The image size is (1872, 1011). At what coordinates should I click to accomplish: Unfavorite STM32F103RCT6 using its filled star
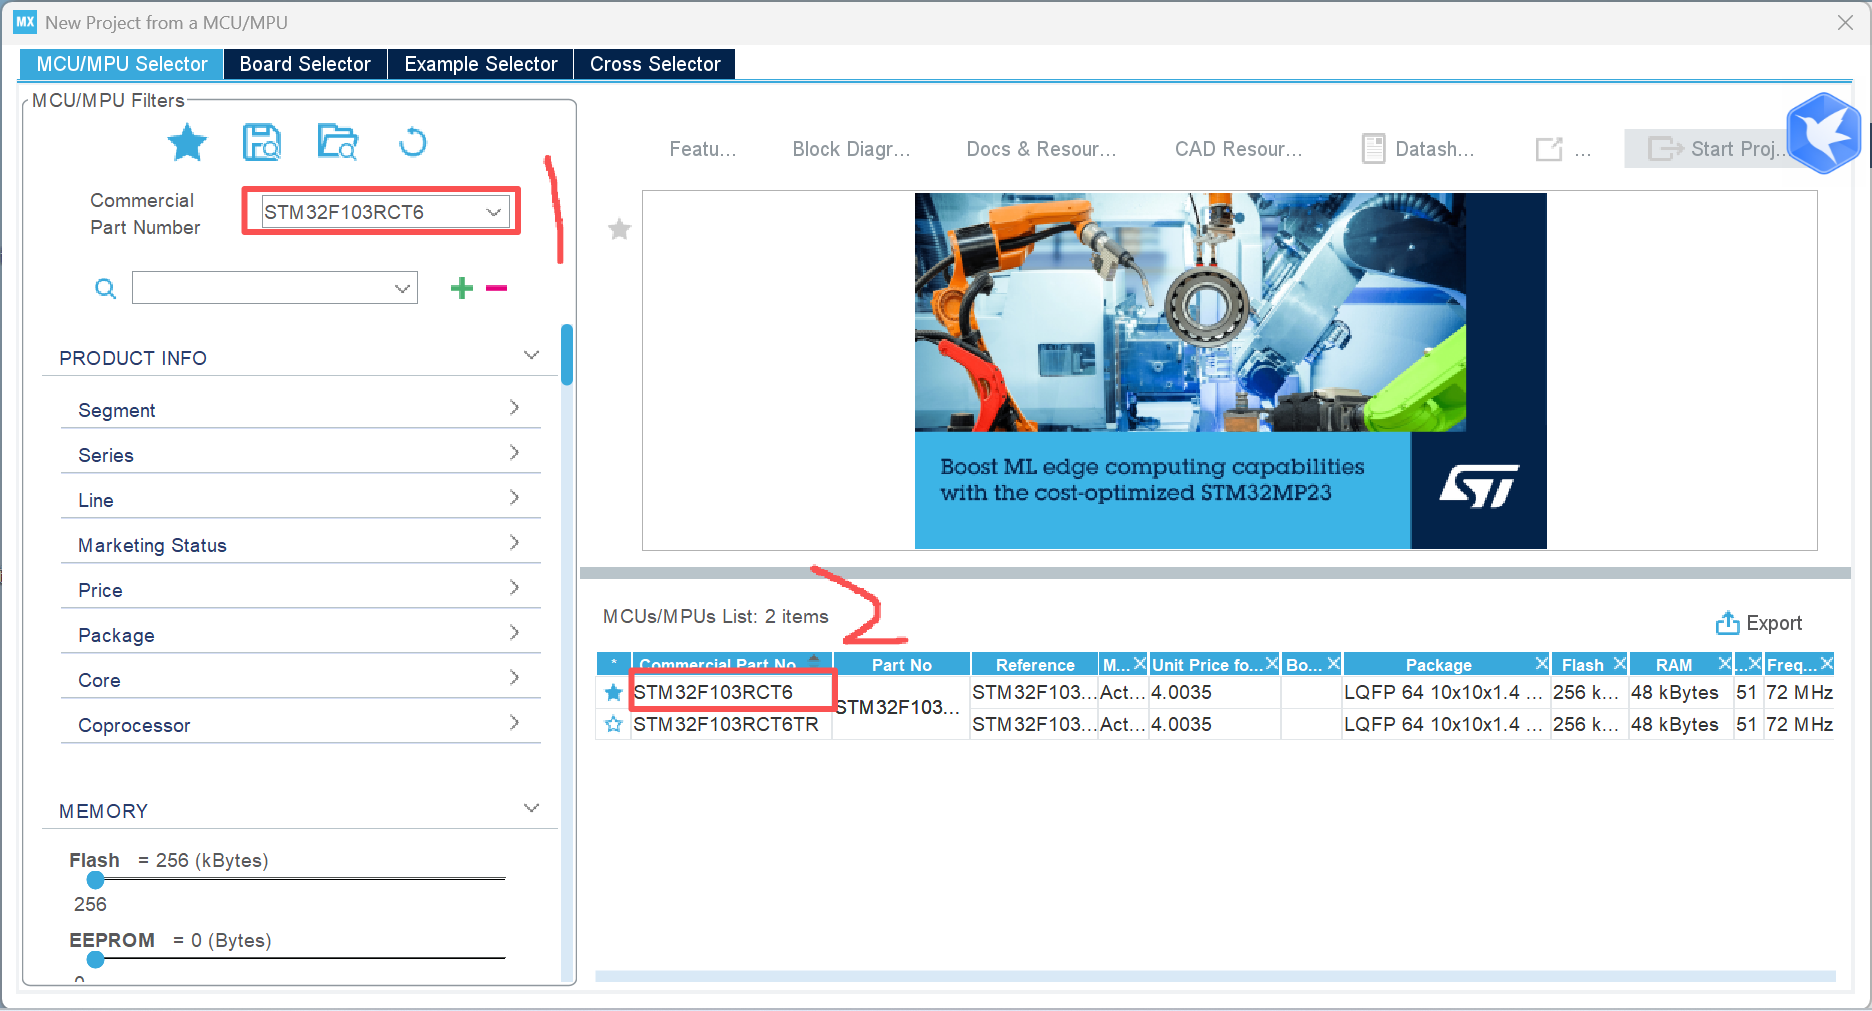tap(614, 692)
